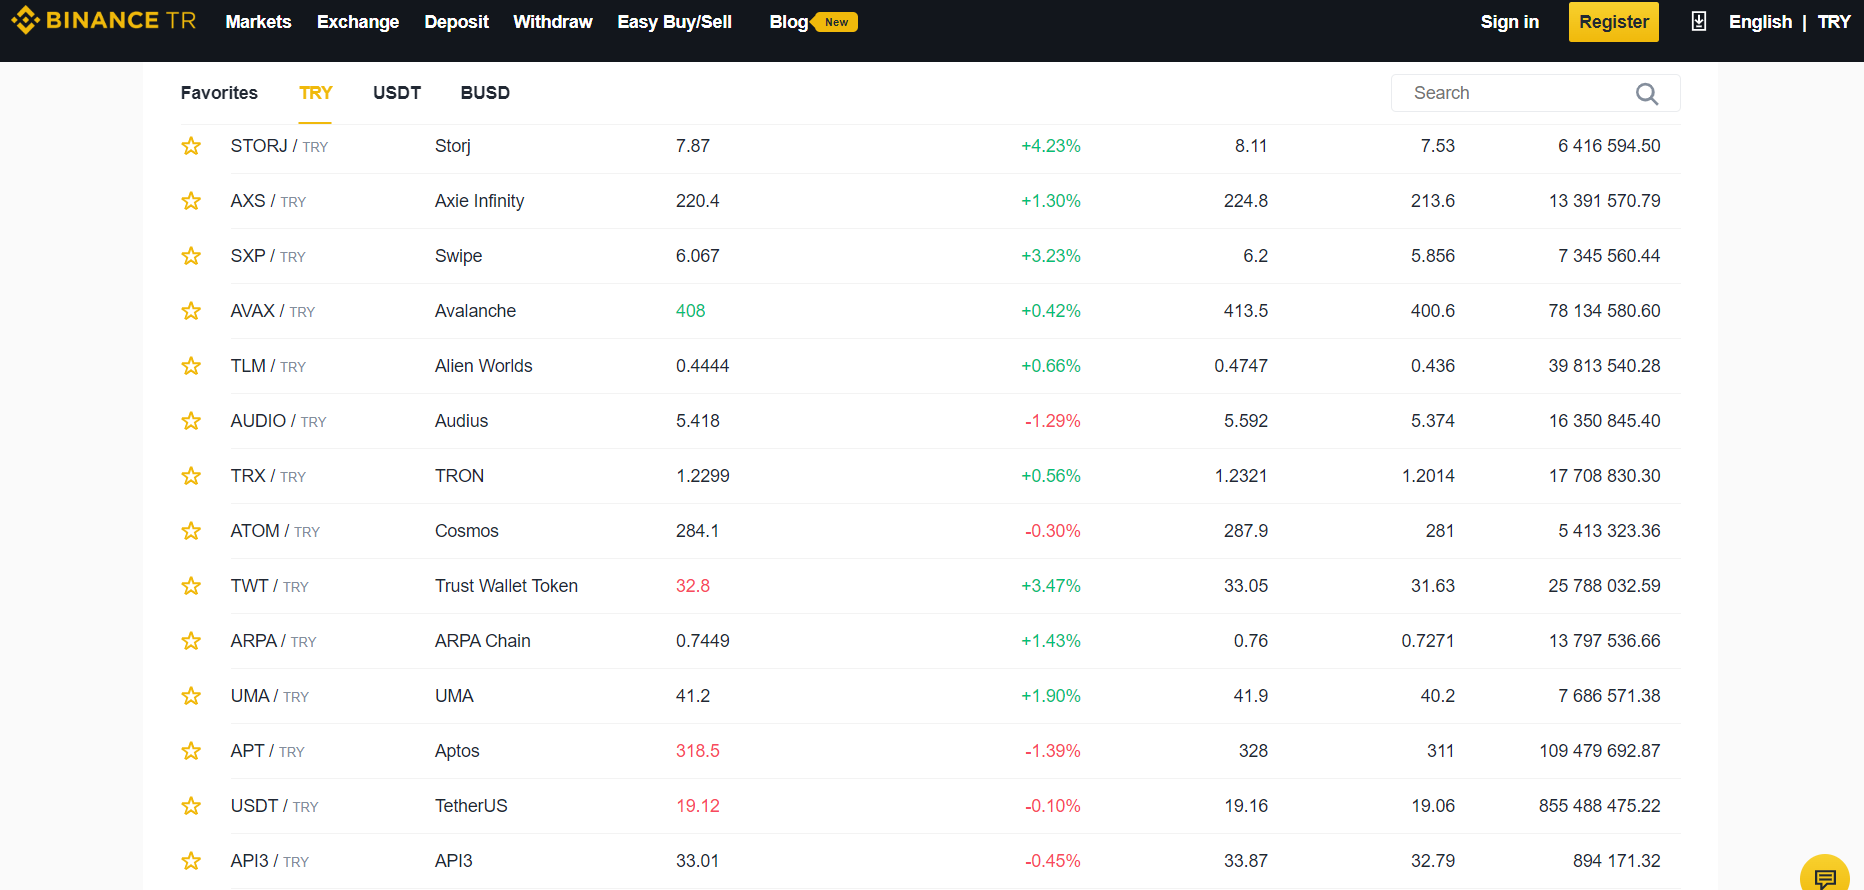The image size is (1864, 890).
Task: Switch to the BUSD market tab
Action: 485,93
